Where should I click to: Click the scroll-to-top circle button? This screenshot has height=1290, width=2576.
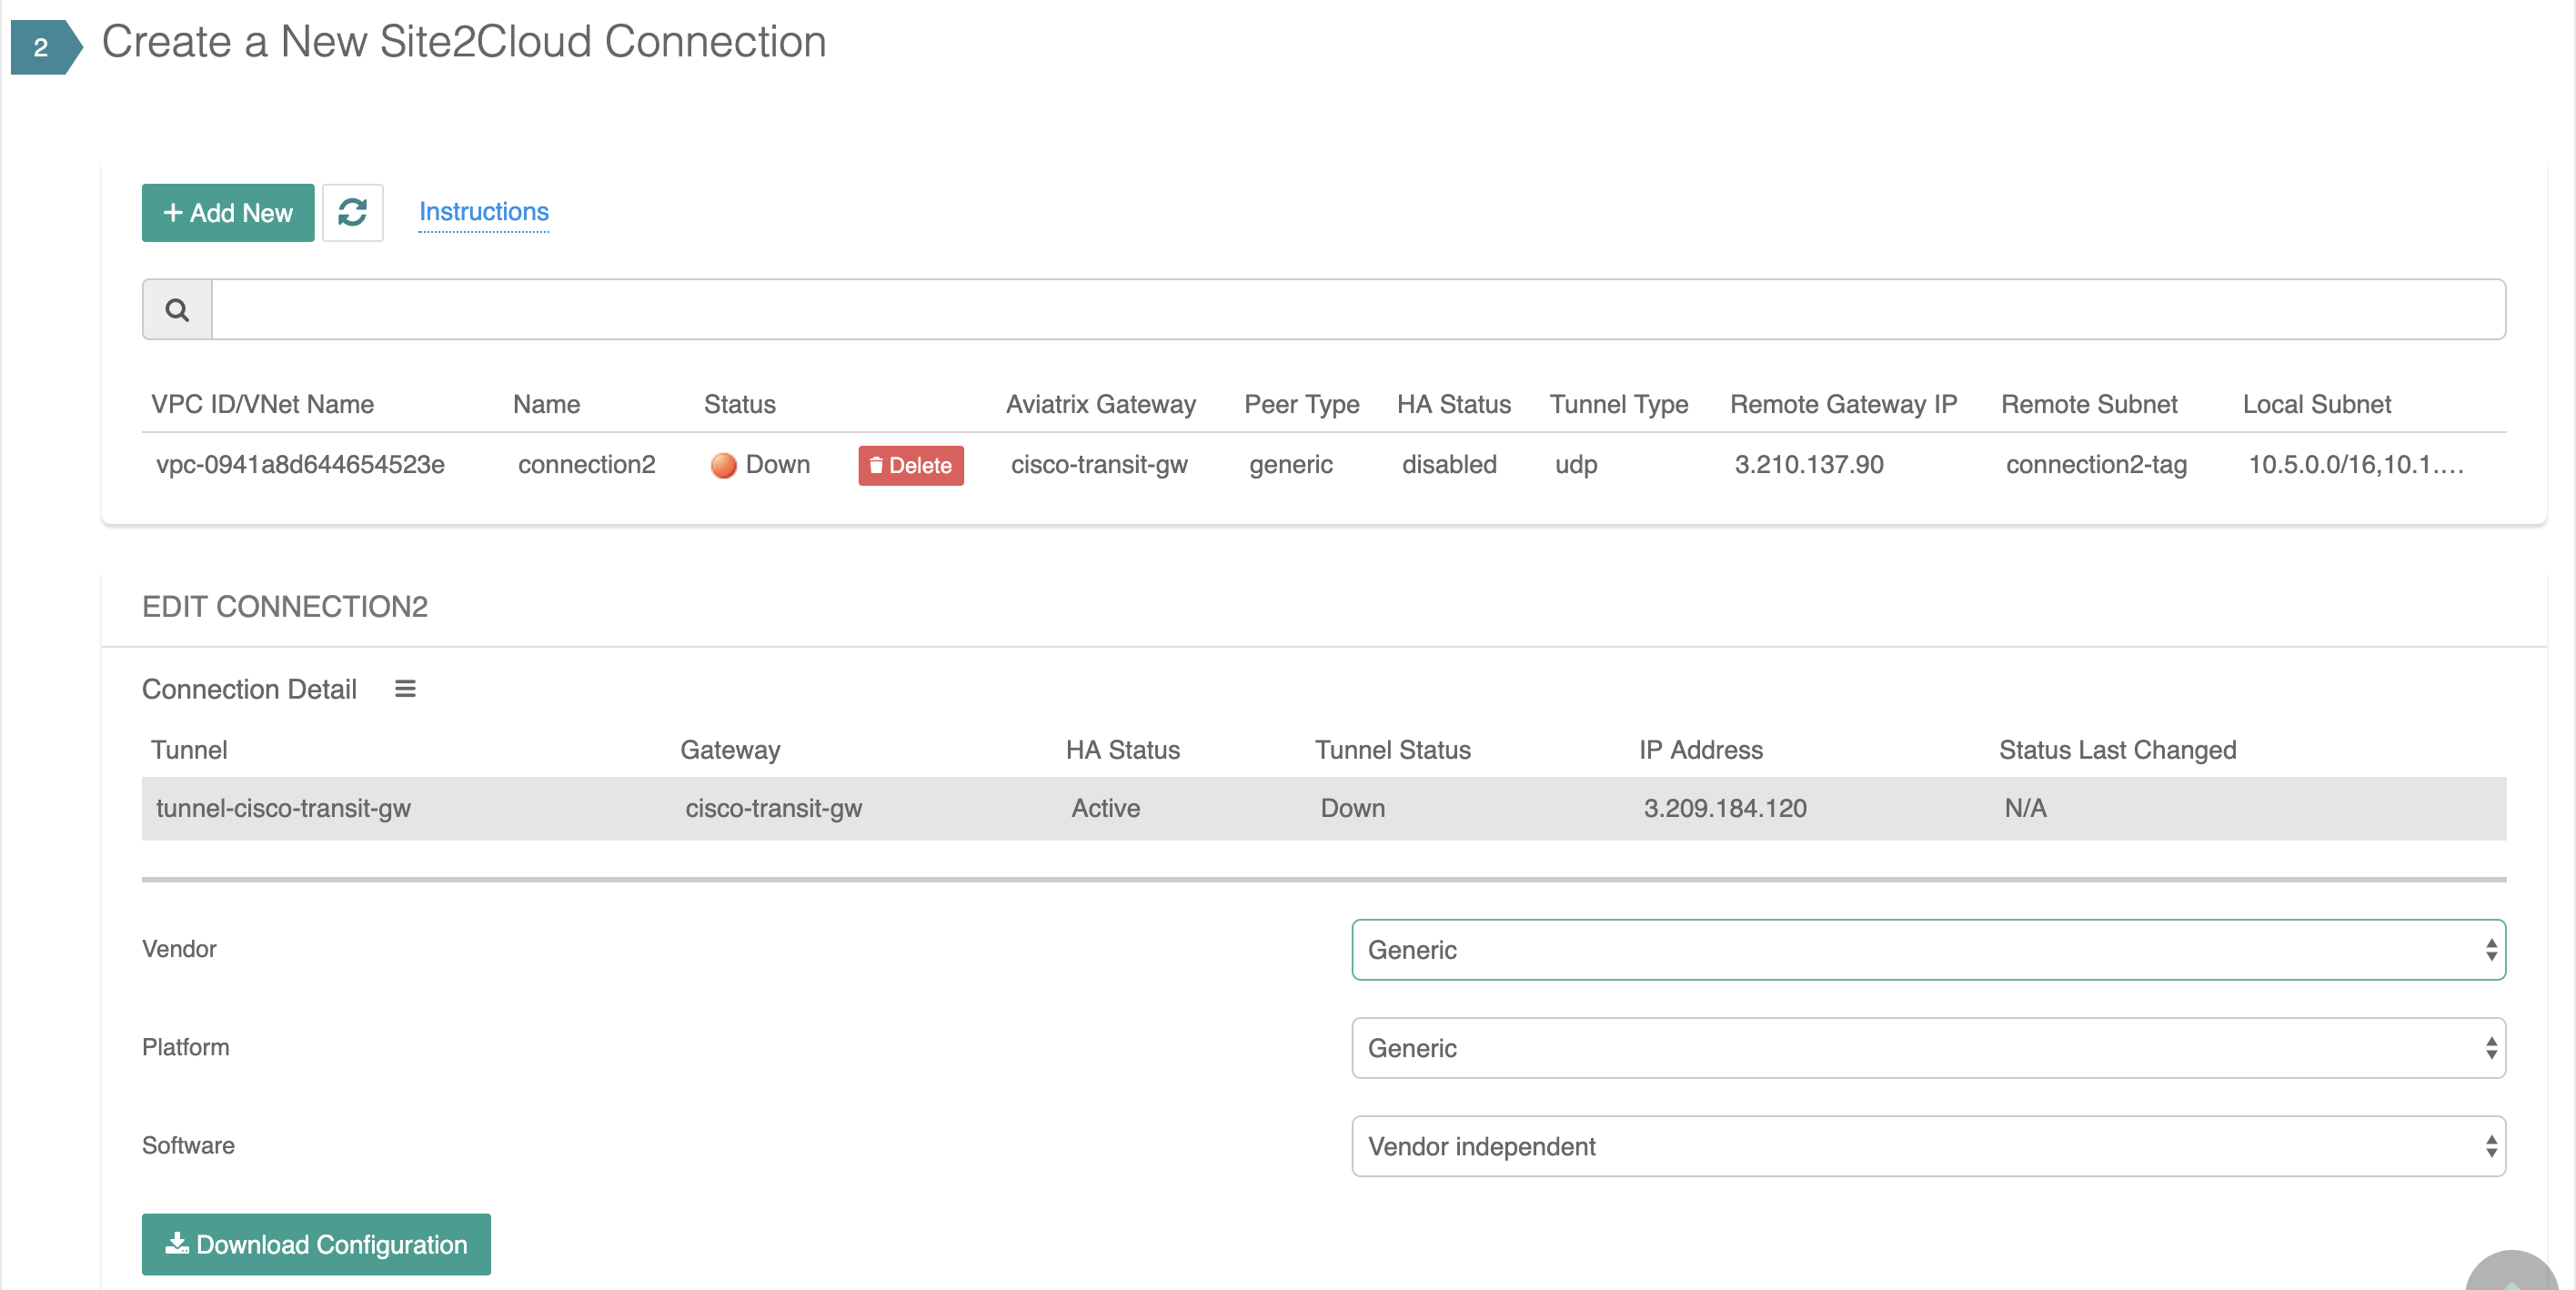2512,1272
